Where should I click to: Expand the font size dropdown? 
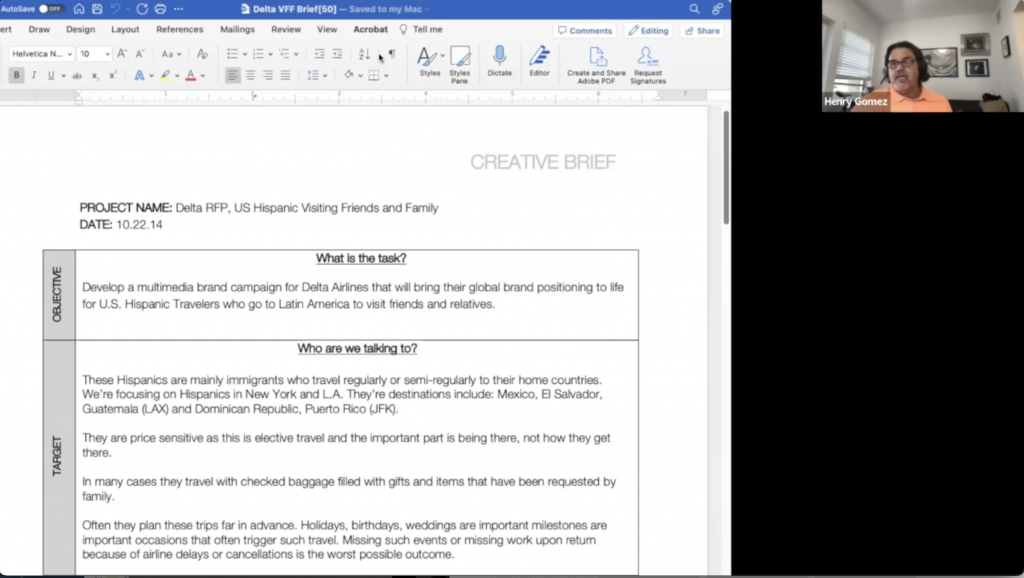point(107,54)
